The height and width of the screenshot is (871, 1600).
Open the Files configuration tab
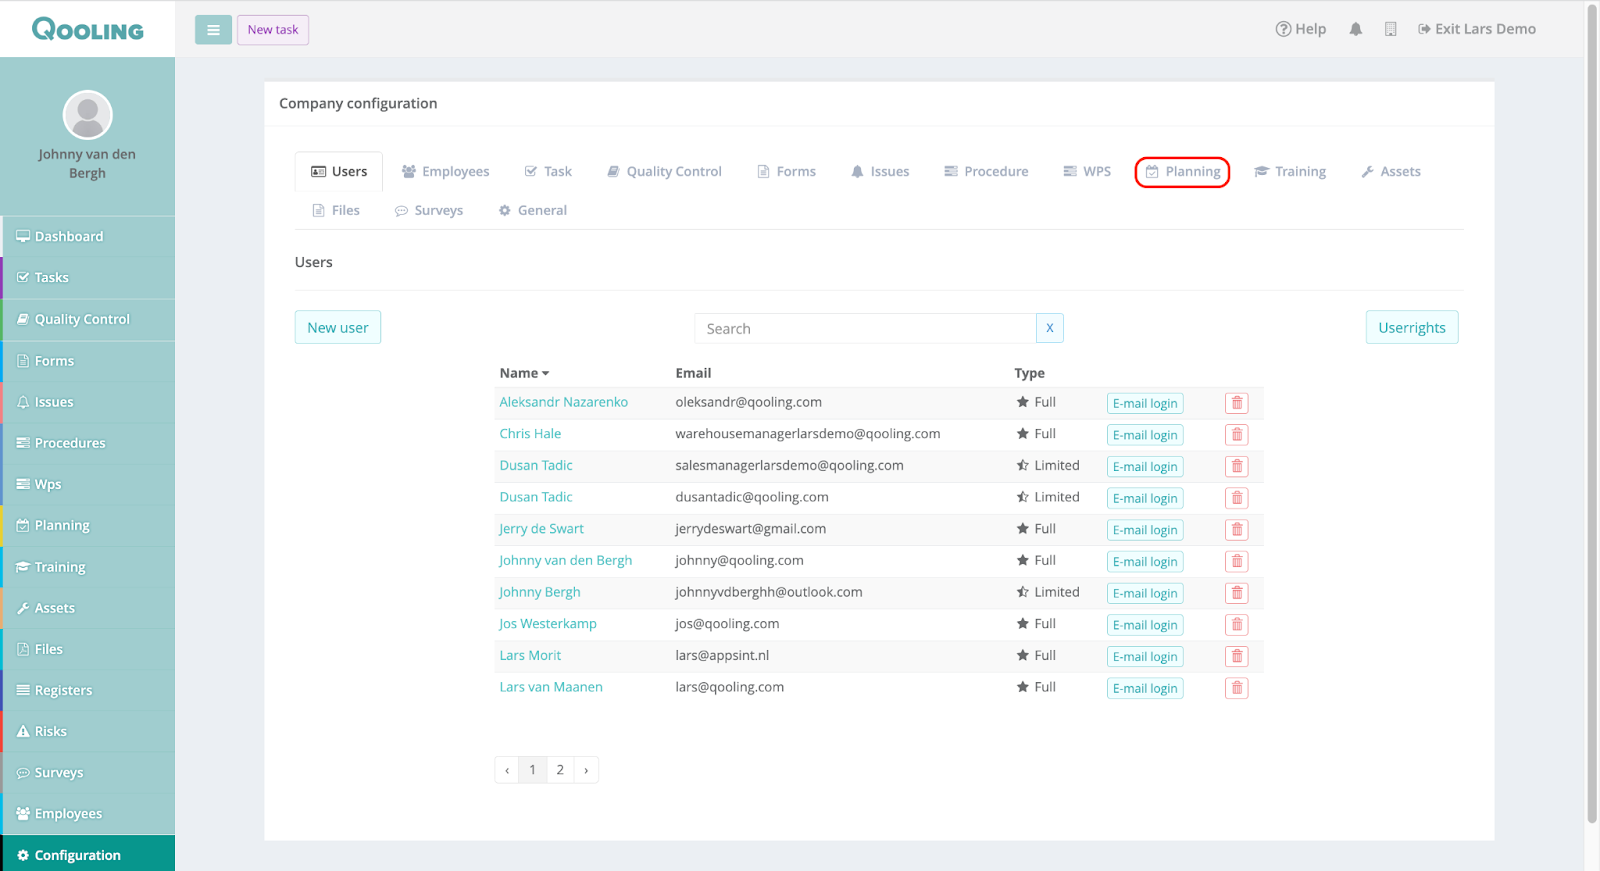click(336, 210)
